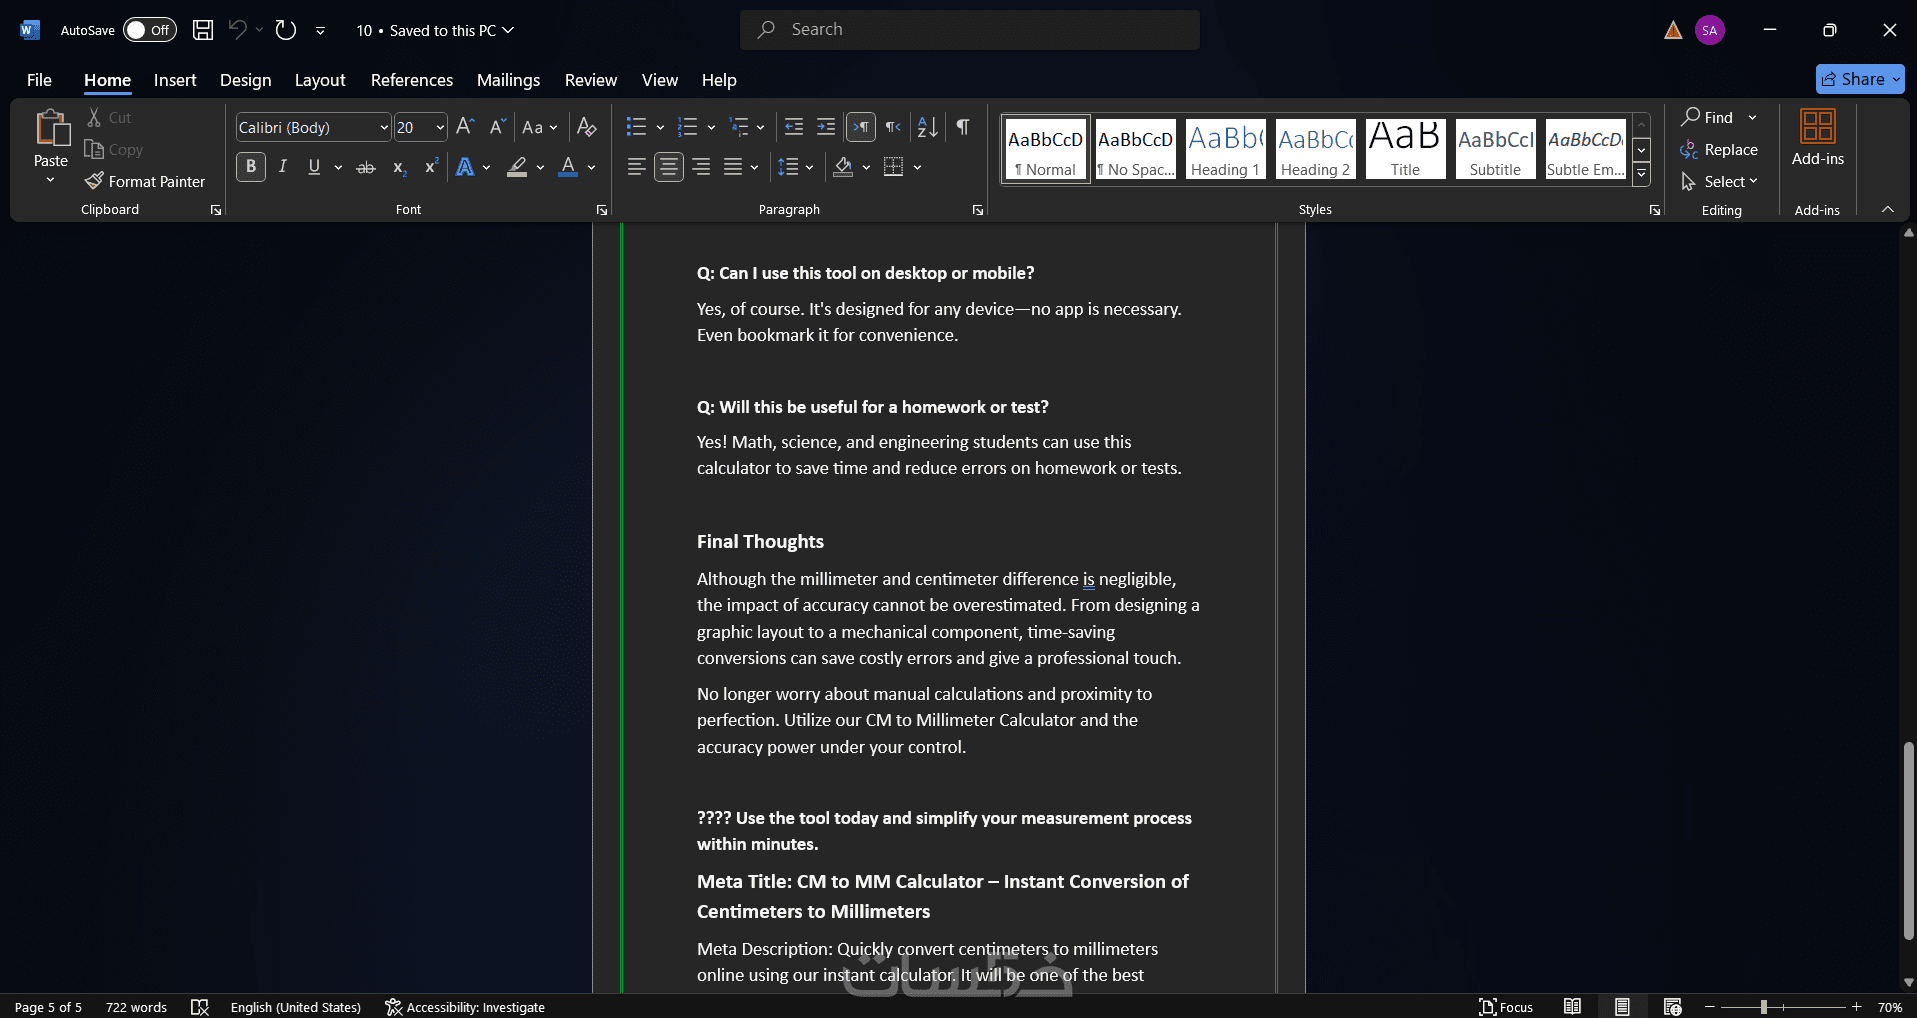Click the Focus mode button
The height and width of the screenshot is (1018, 1917).
pyautogui.click(x=1506, y=1007)
